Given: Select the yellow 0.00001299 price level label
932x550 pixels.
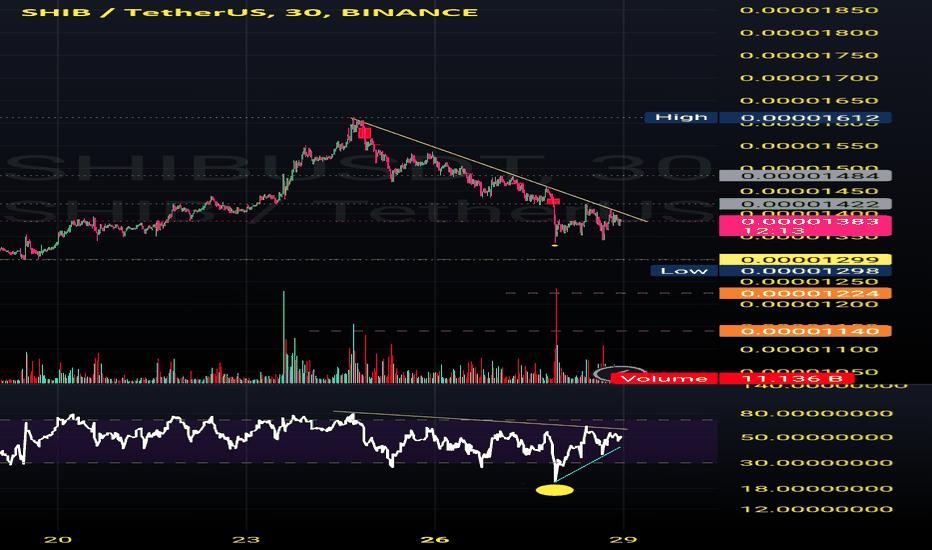Looking at the screenshot, I should tap(805, 260).
